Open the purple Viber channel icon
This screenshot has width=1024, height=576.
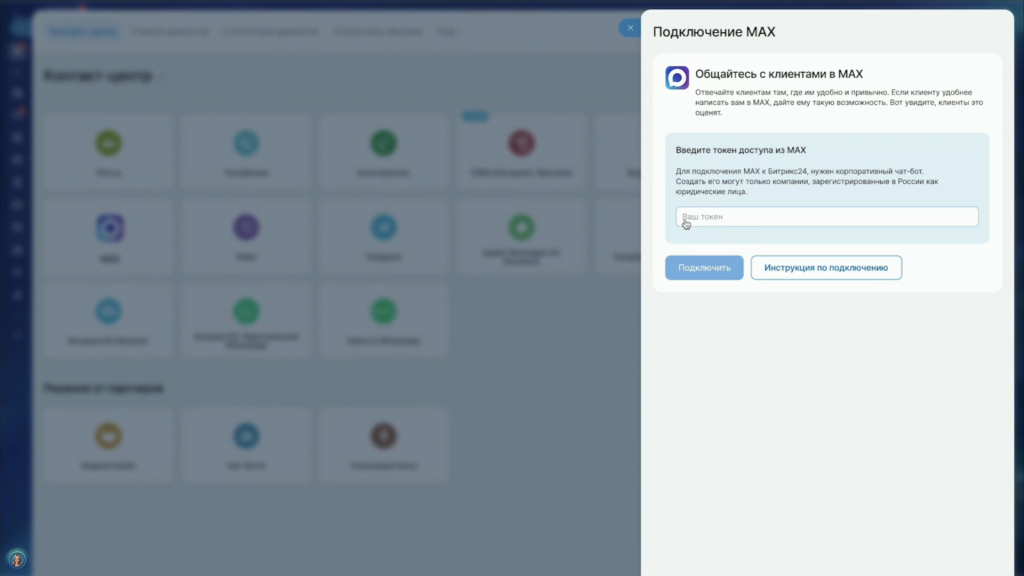[x=246, y=228]
